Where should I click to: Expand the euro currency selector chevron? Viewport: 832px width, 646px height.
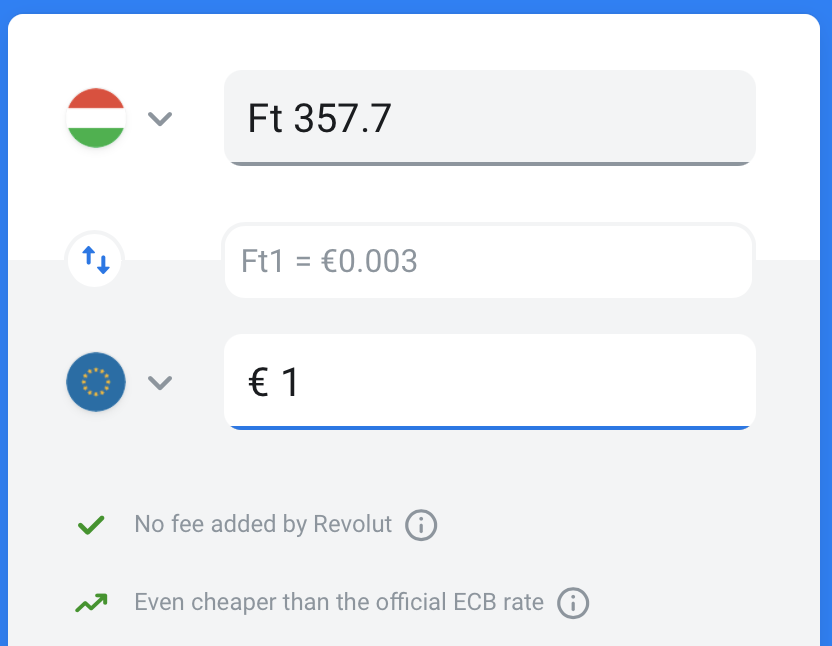click(160, 383)
